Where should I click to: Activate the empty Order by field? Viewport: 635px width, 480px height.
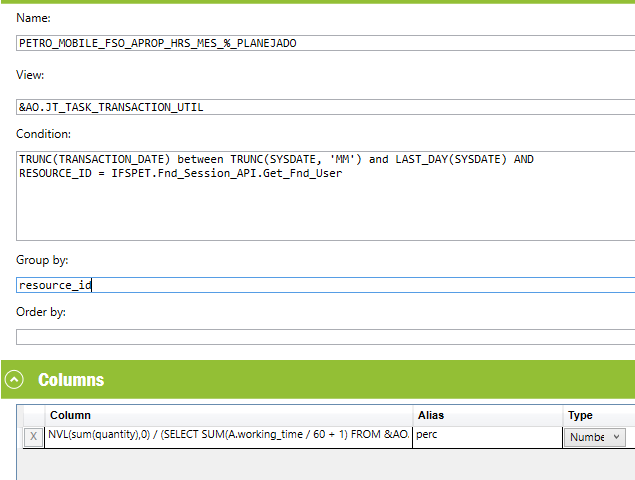tap(326, 337)
